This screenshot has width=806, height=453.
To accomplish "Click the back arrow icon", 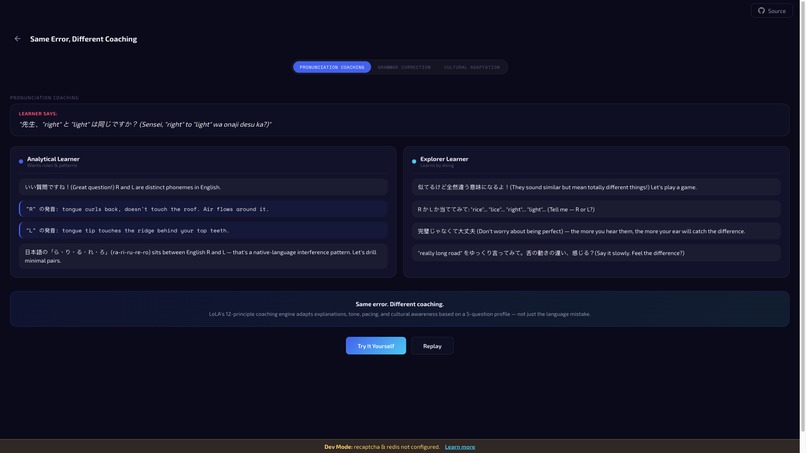I will pyautogui.click(x=17, y=39).
